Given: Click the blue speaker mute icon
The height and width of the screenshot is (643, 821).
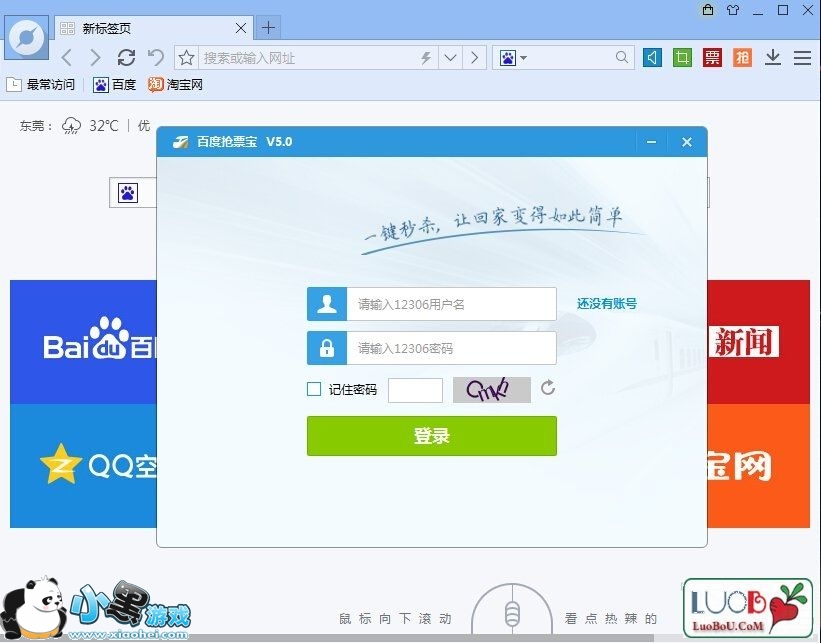Looking at the screenshot, I should pos(652,57).
